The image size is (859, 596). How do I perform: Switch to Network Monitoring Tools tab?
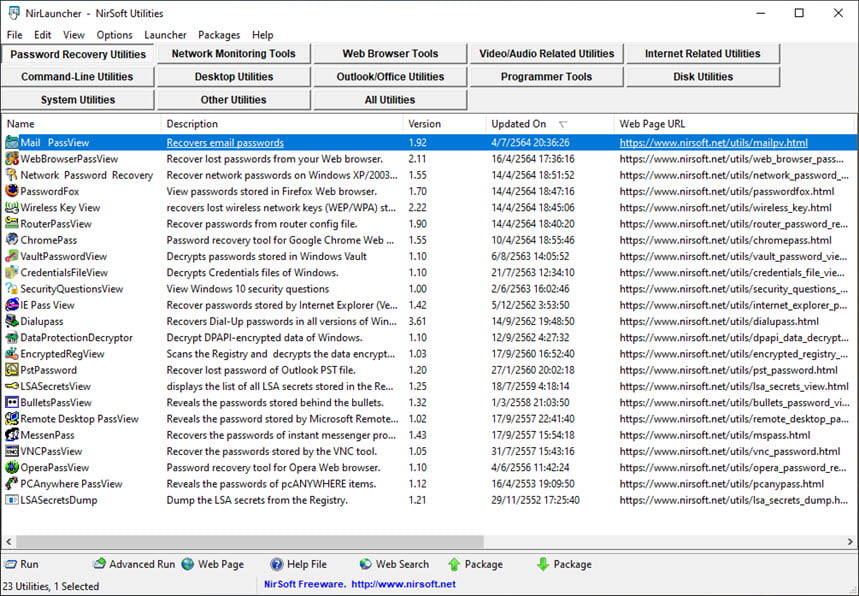233,54
